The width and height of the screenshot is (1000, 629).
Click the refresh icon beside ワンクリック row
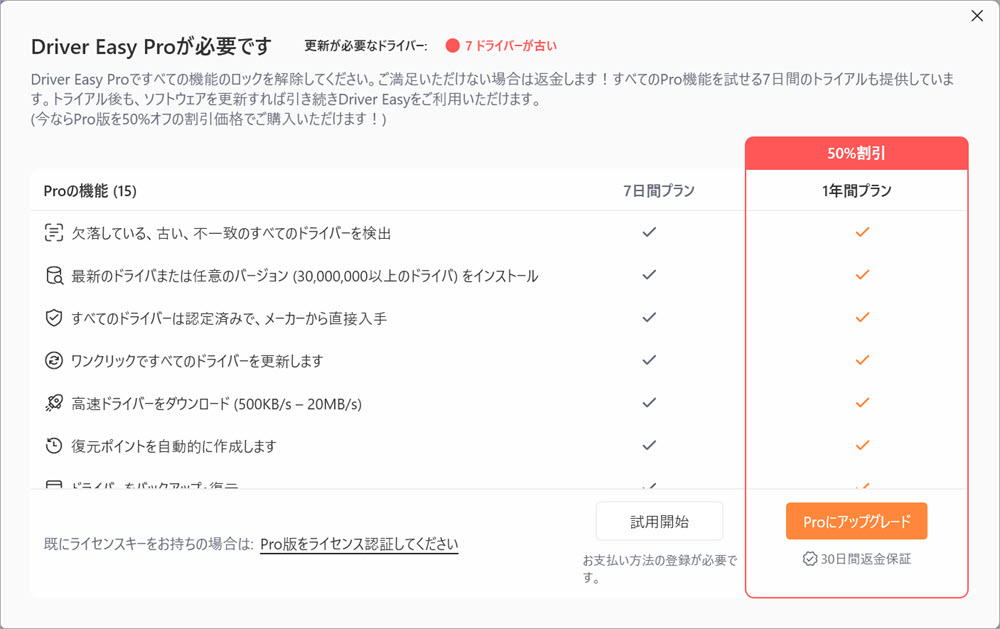point(54,360)
